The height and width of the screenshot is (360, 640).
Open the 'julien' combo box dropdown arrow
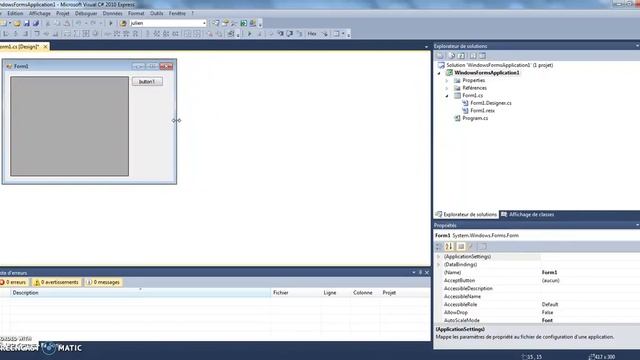pyautogui.click(x=204, y=23)
